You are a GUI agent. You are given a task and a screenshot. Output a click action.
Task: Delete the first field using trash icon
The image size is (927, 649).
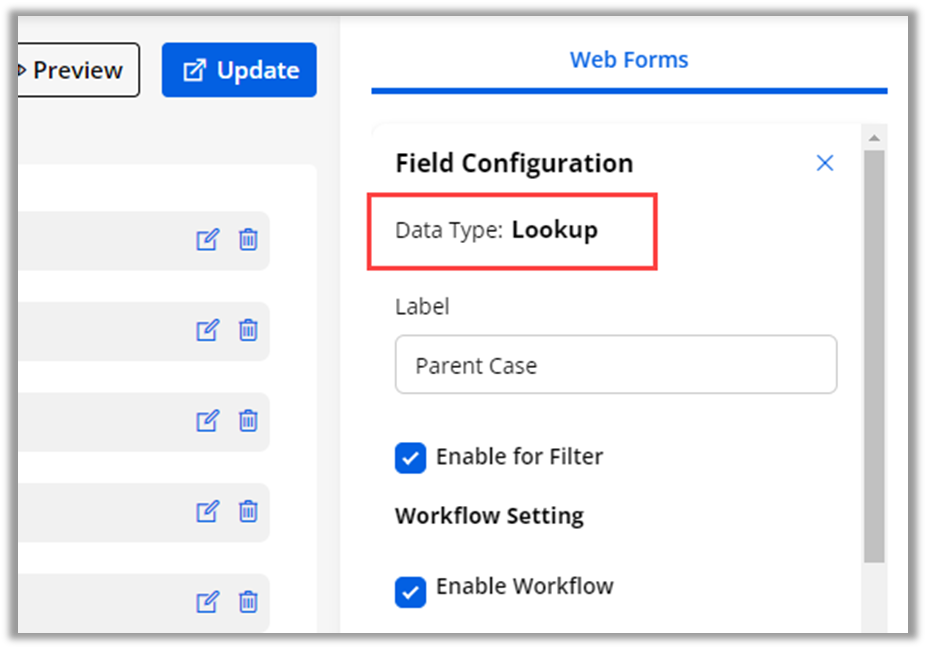248,240
